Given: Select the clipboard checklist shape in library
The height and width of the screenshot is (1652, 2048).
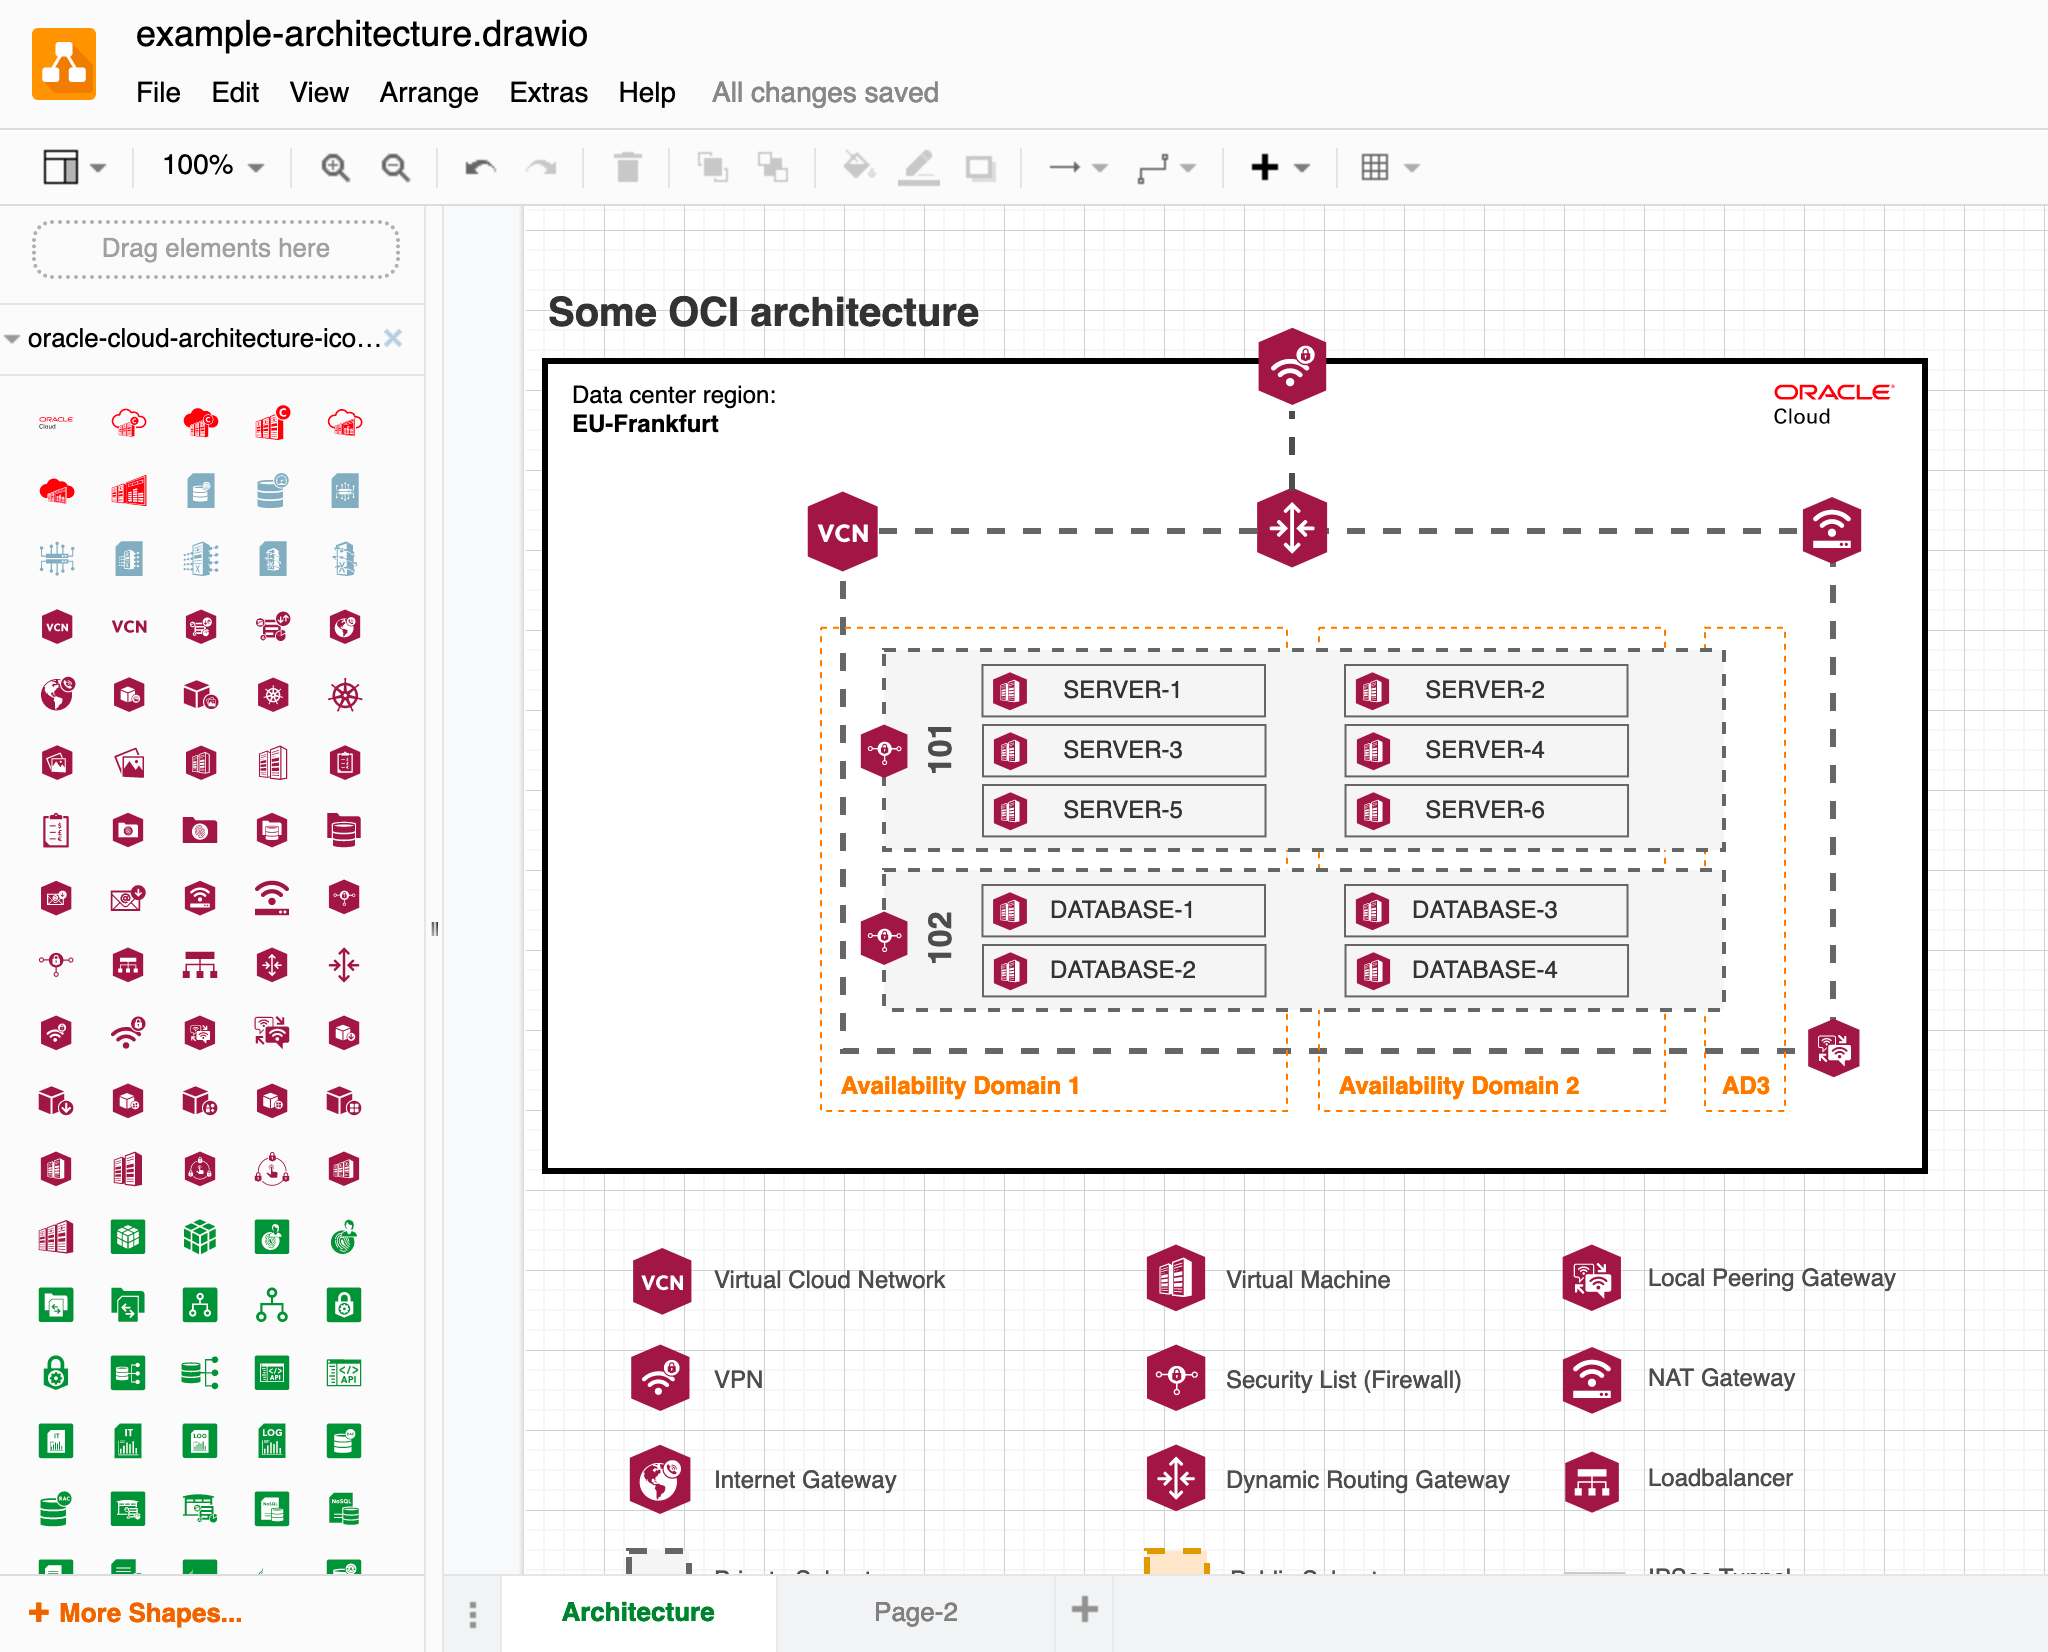Looking at the screenshot, I should tap(56, 830).
